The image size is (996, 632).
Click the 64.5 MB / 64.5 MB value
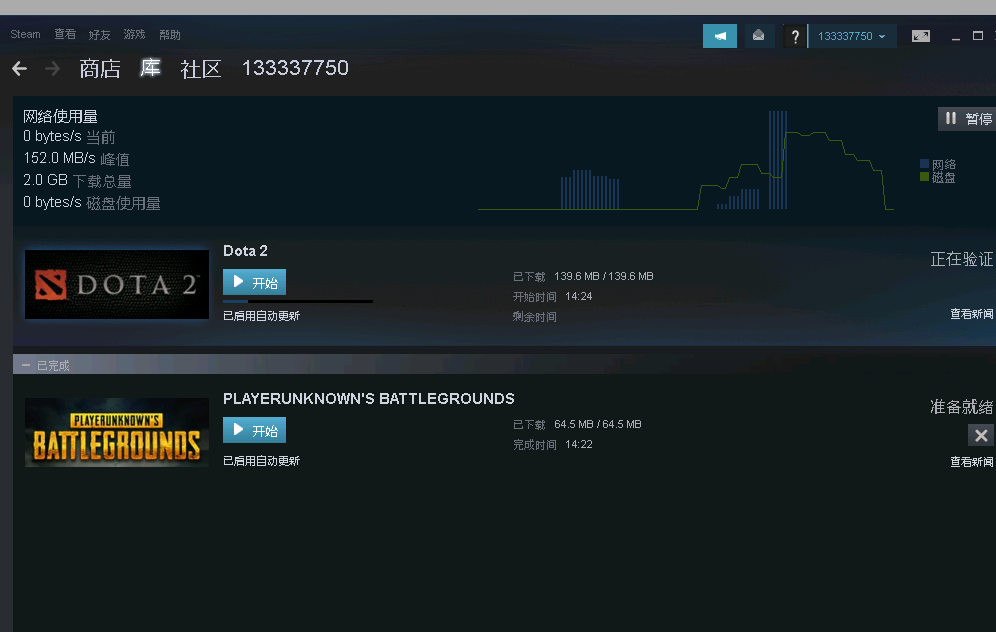[598, 424]
